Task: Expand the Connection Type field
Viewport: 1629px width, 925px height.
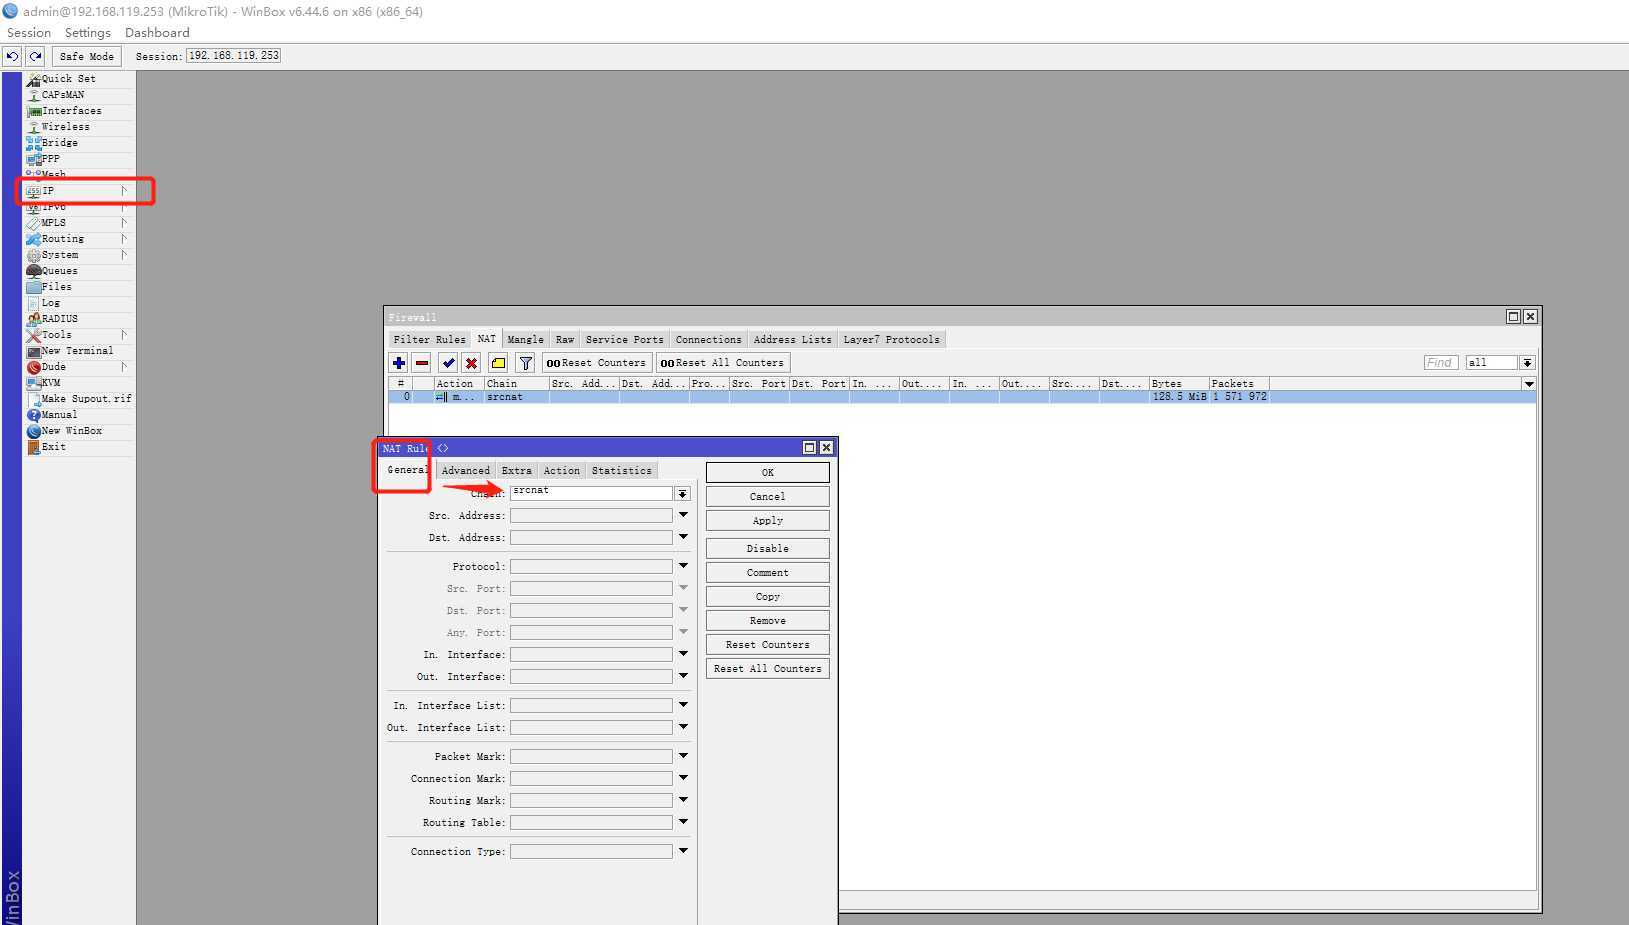Action: point(683,851)
